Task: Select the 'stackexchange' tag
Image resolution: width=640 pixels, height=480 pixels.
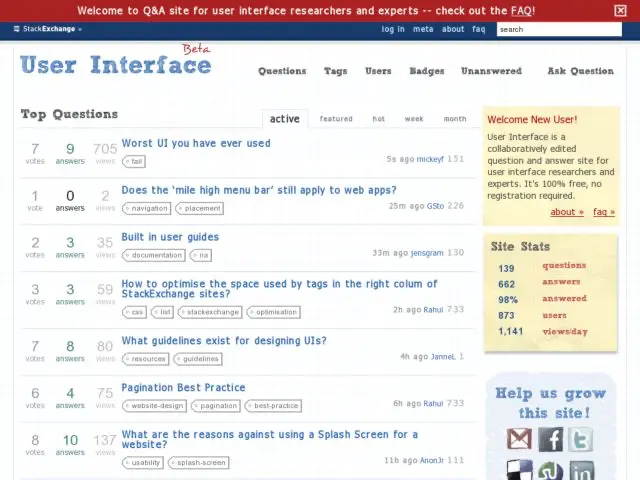Action: point(210,312)
